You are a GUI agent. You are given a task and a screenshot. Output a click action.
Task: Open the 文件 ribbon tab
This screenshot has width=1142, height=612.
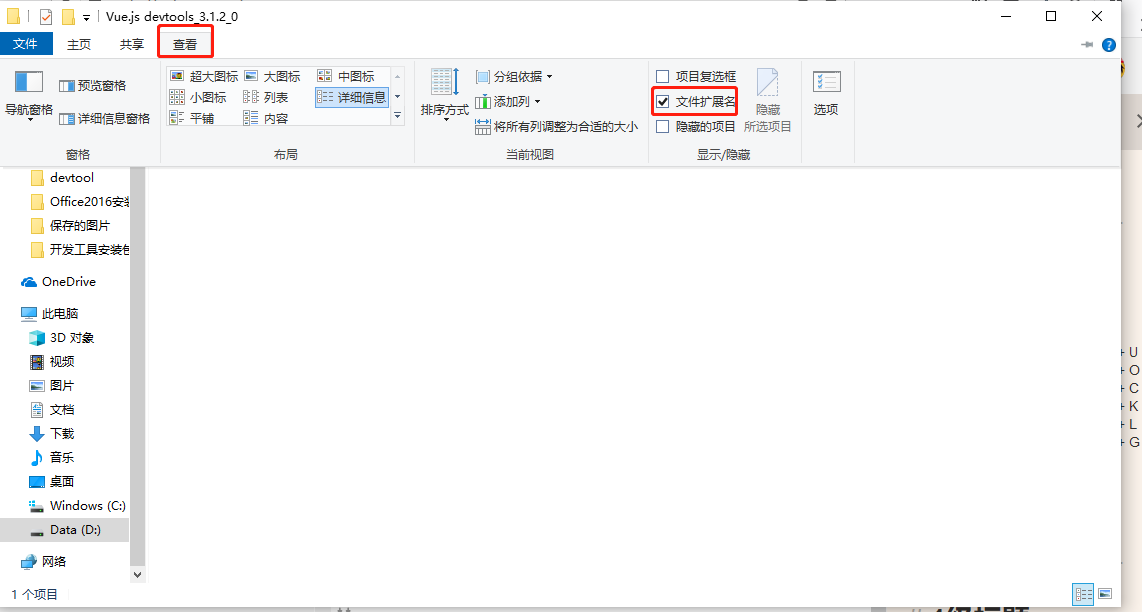point(25,44)
